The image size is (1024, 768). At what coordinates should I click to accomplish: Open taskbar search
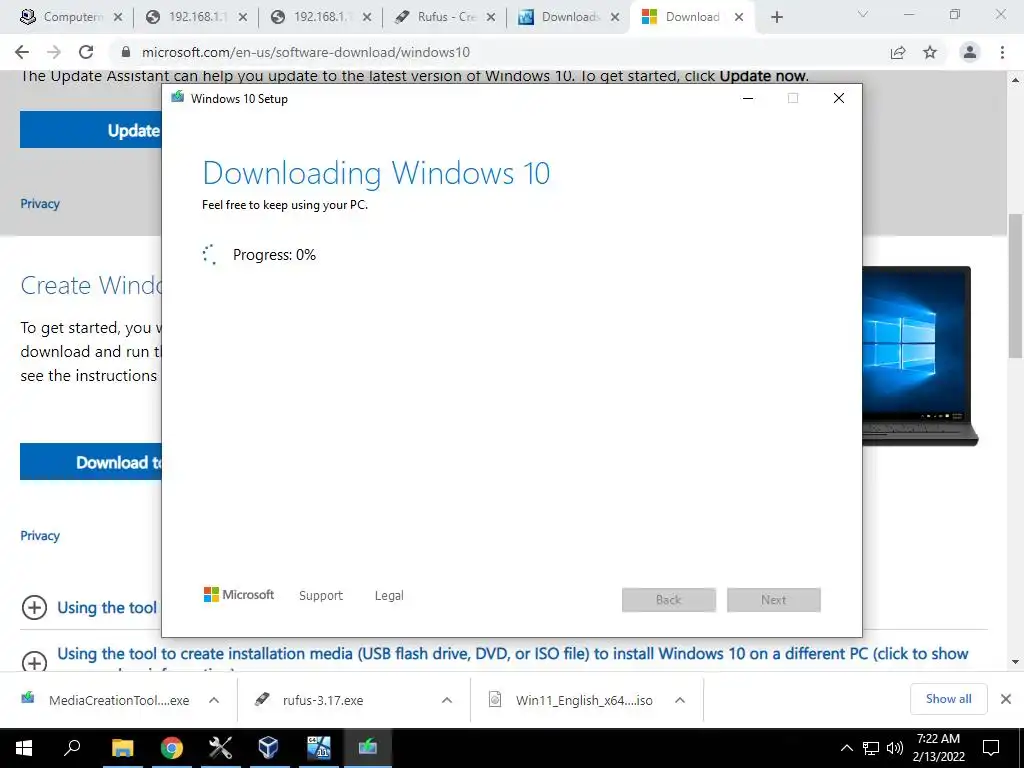tap(72, 748)
